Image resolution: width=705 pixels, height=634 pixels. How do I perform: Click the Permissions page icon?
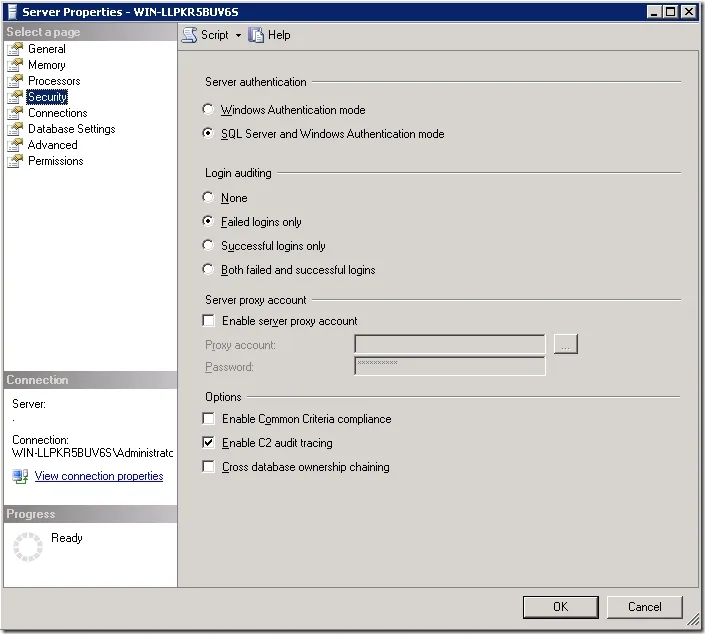(x=15, y=161)
